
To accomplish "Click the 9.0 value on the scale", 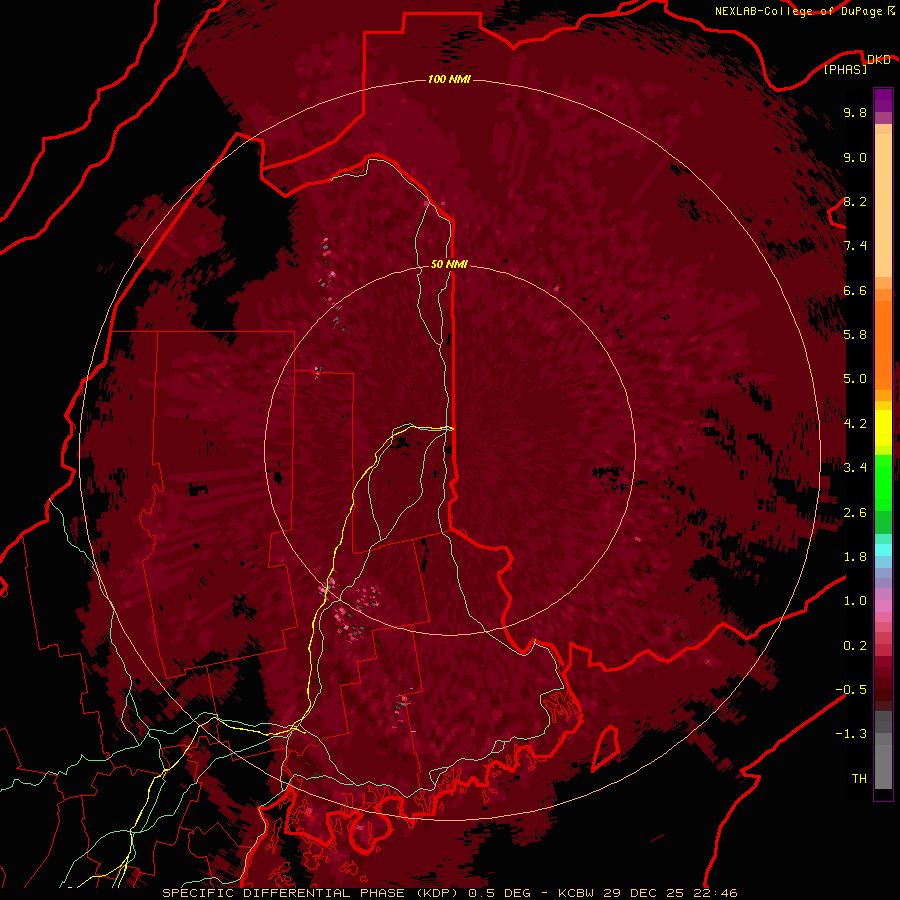I will (855, 157).
